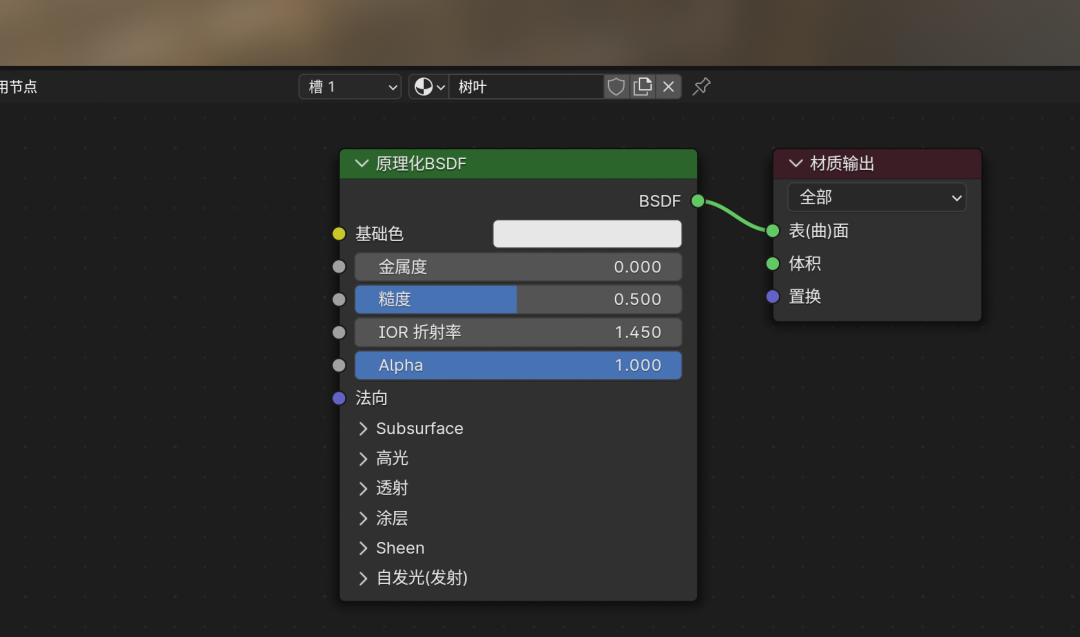Unlink the 树叶 material with X icon
The image size is (1080, 637).
click(x=668, y=86)
